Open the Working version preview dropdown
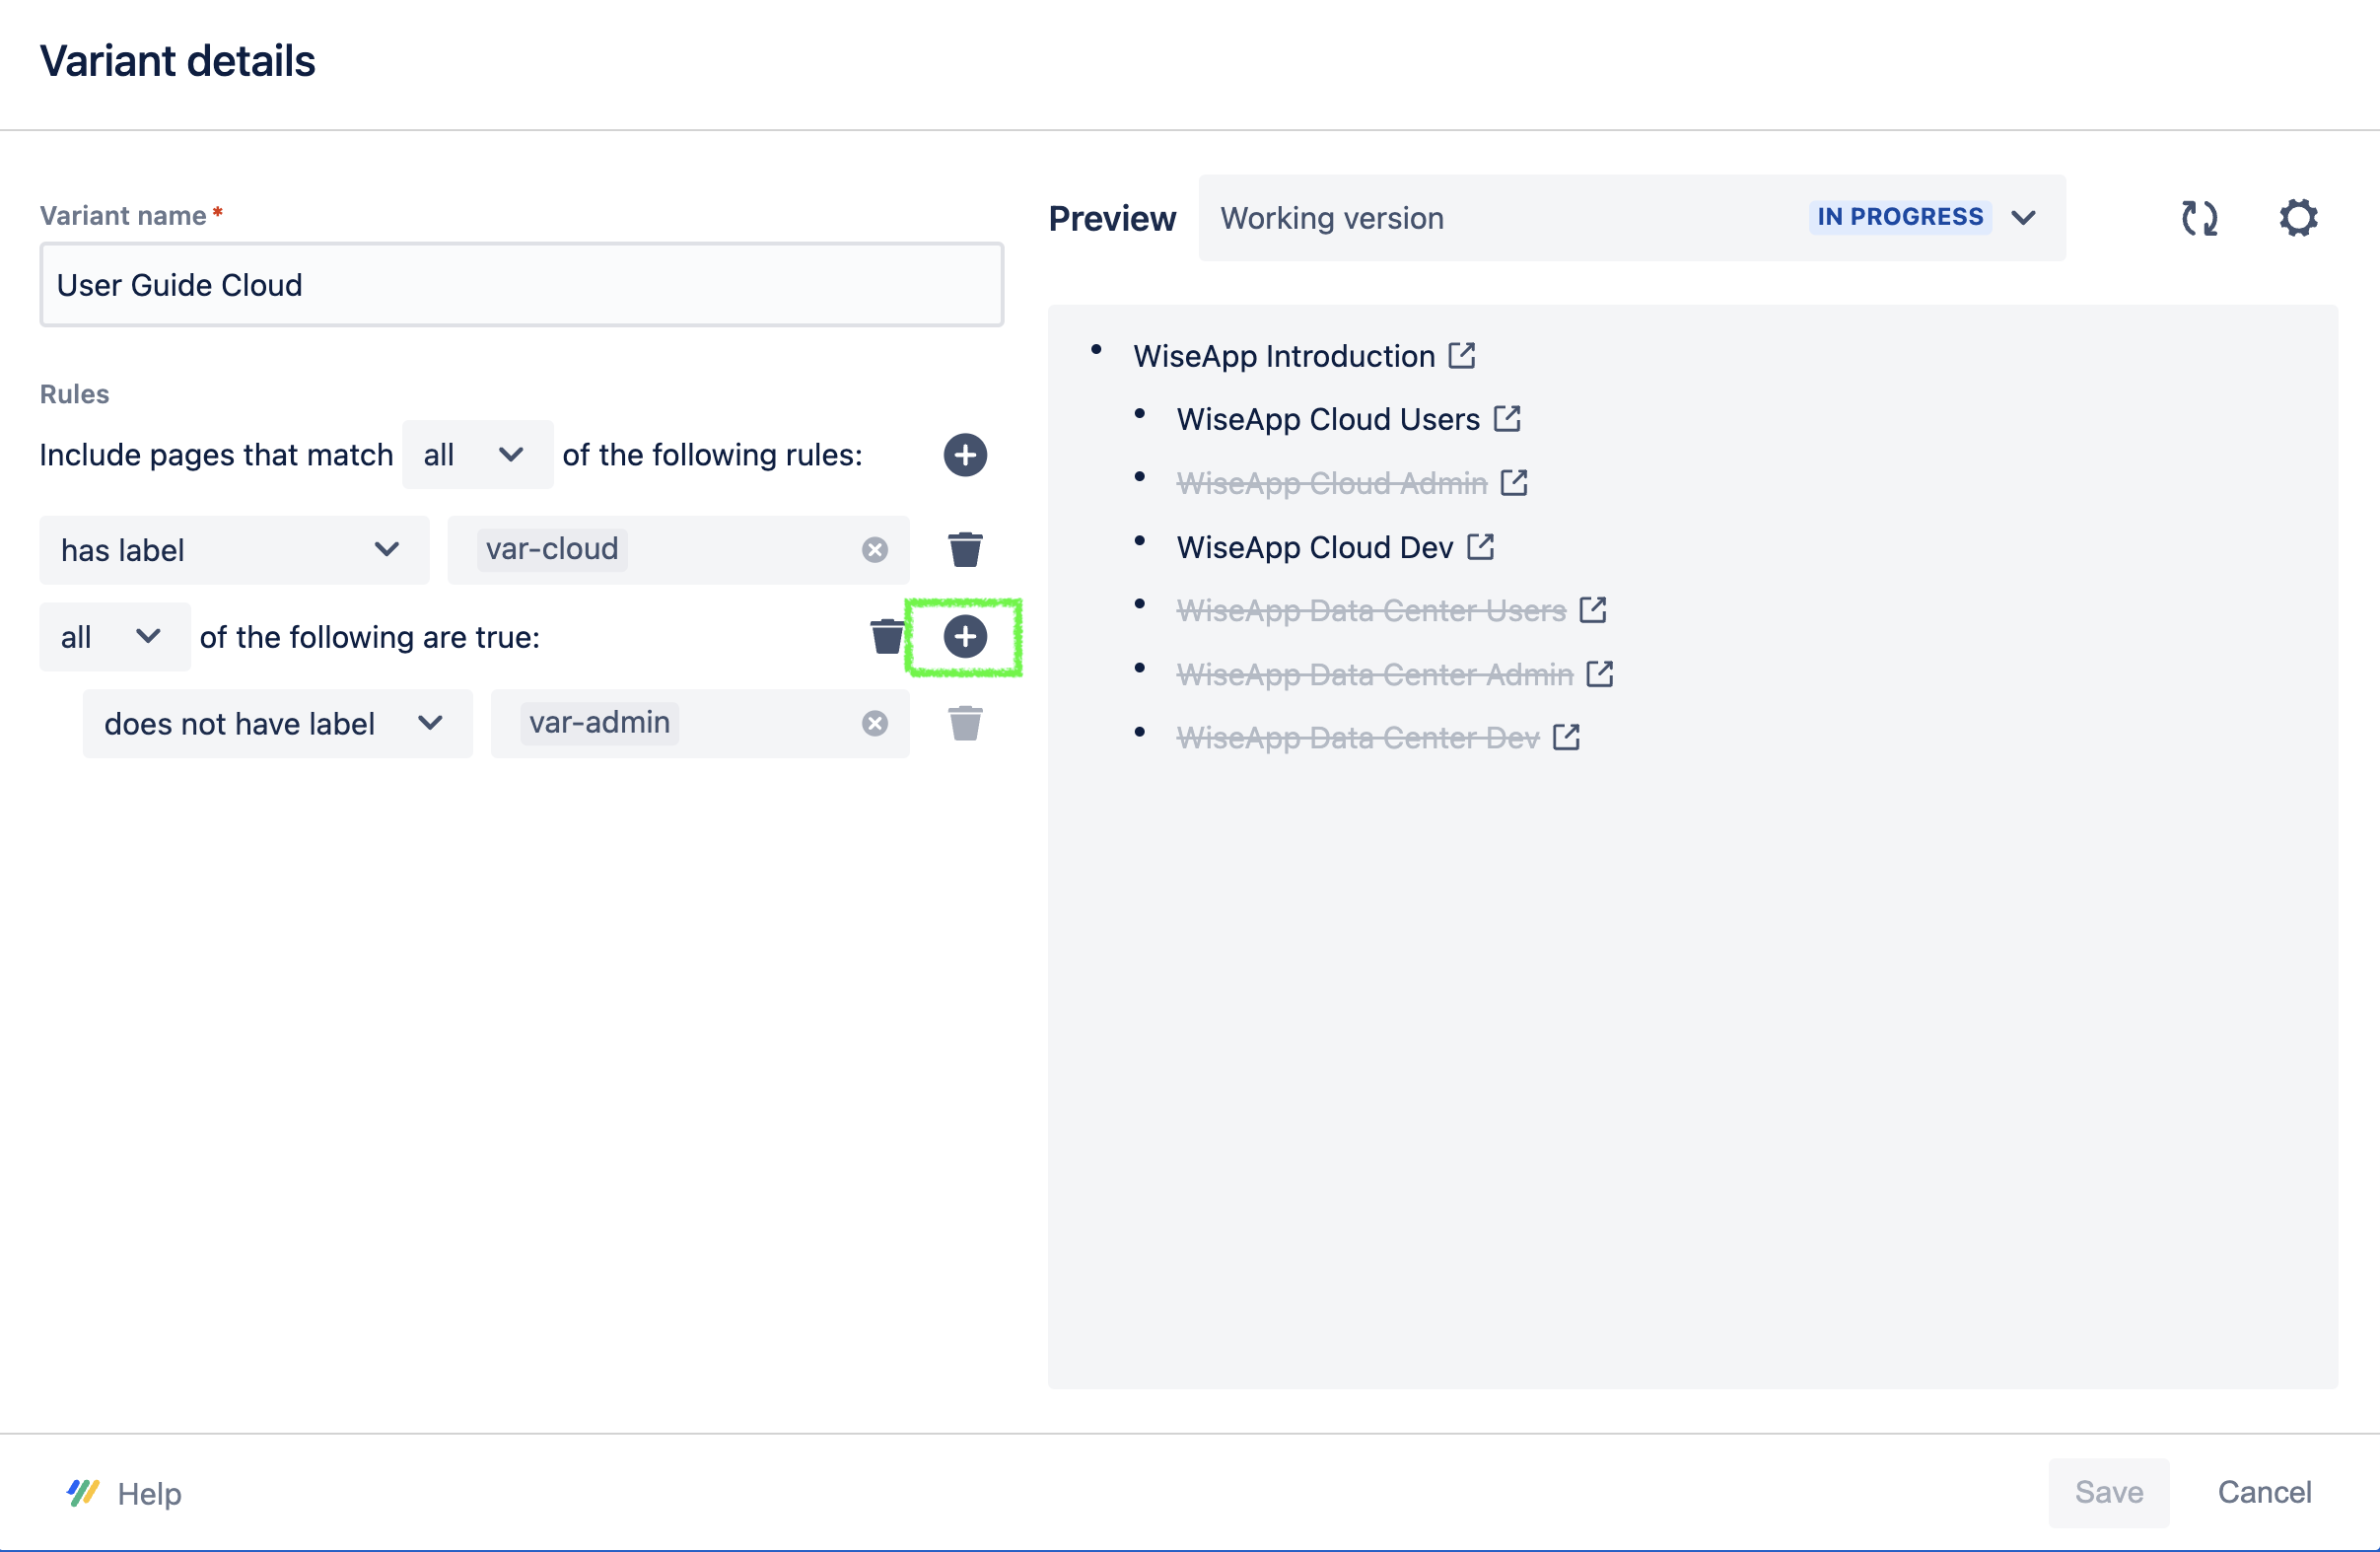 (x=1631, y=218)
